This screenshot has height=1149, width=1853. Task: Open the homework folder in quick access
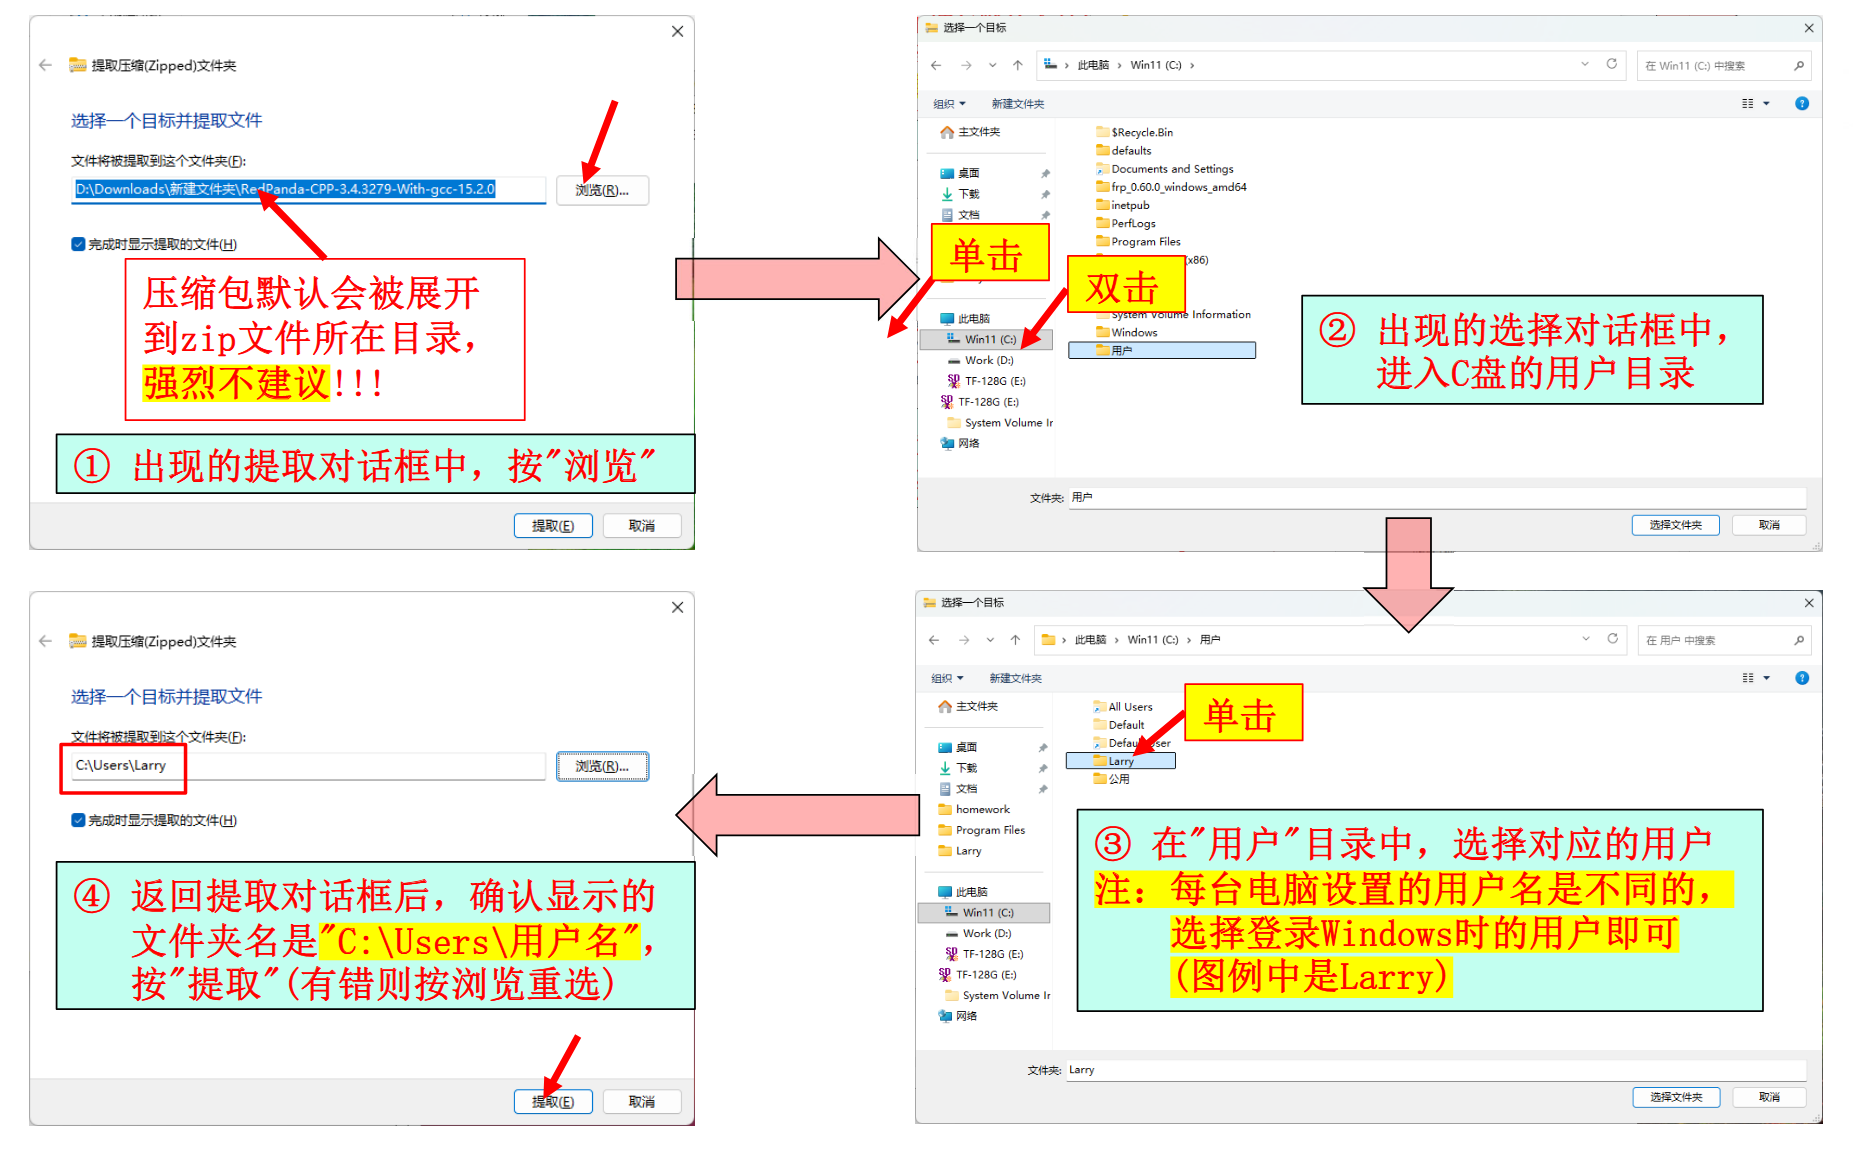pos(982,809)
